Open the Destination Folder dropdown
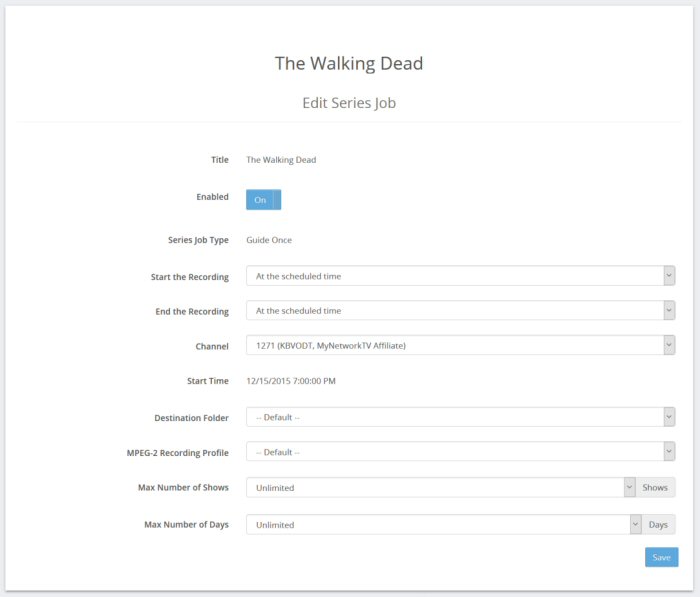Viewport: 700px width, 597px height. click(460, 417)
